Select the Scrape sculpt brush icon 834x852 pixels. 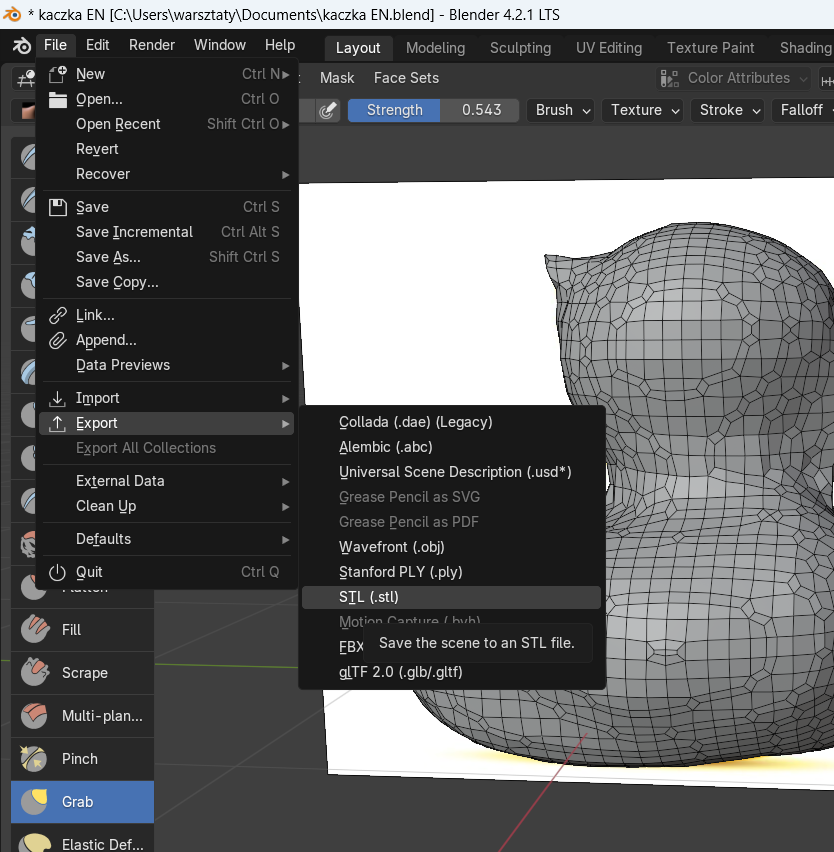(34, 673)
